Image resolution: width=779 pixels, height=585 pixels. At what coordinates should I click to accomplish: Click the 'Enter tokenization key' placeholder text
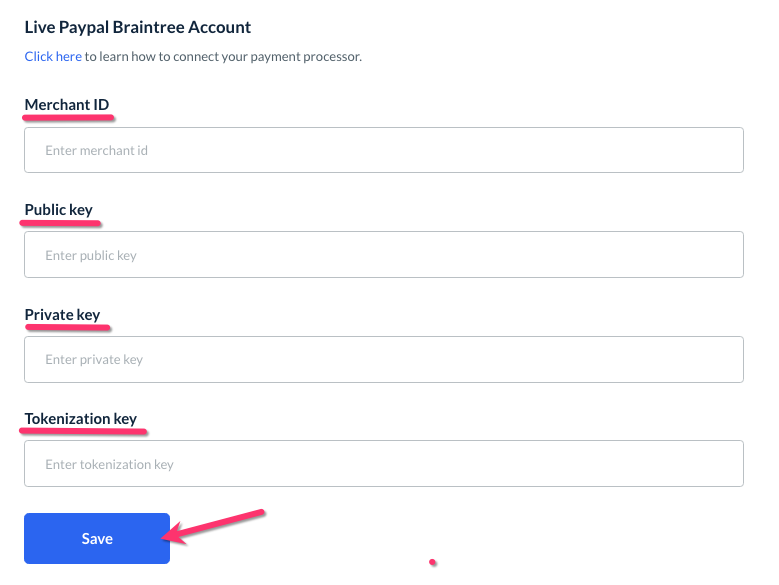tap(110, 464)
